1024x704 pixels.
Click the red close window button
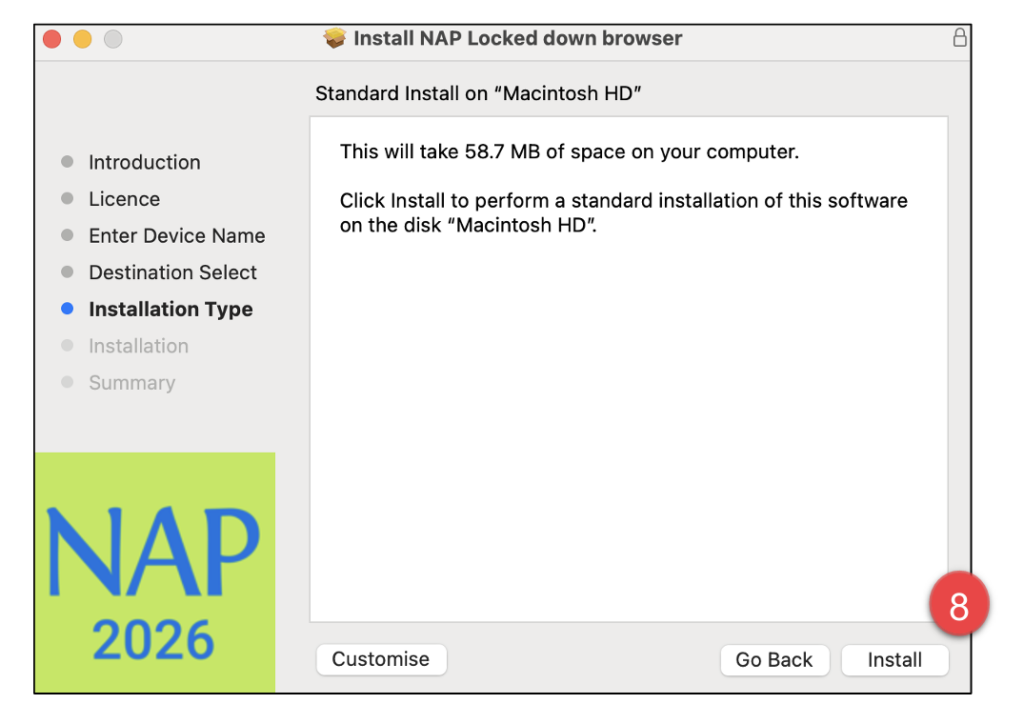pyautogui.click(x=53, y=39)
